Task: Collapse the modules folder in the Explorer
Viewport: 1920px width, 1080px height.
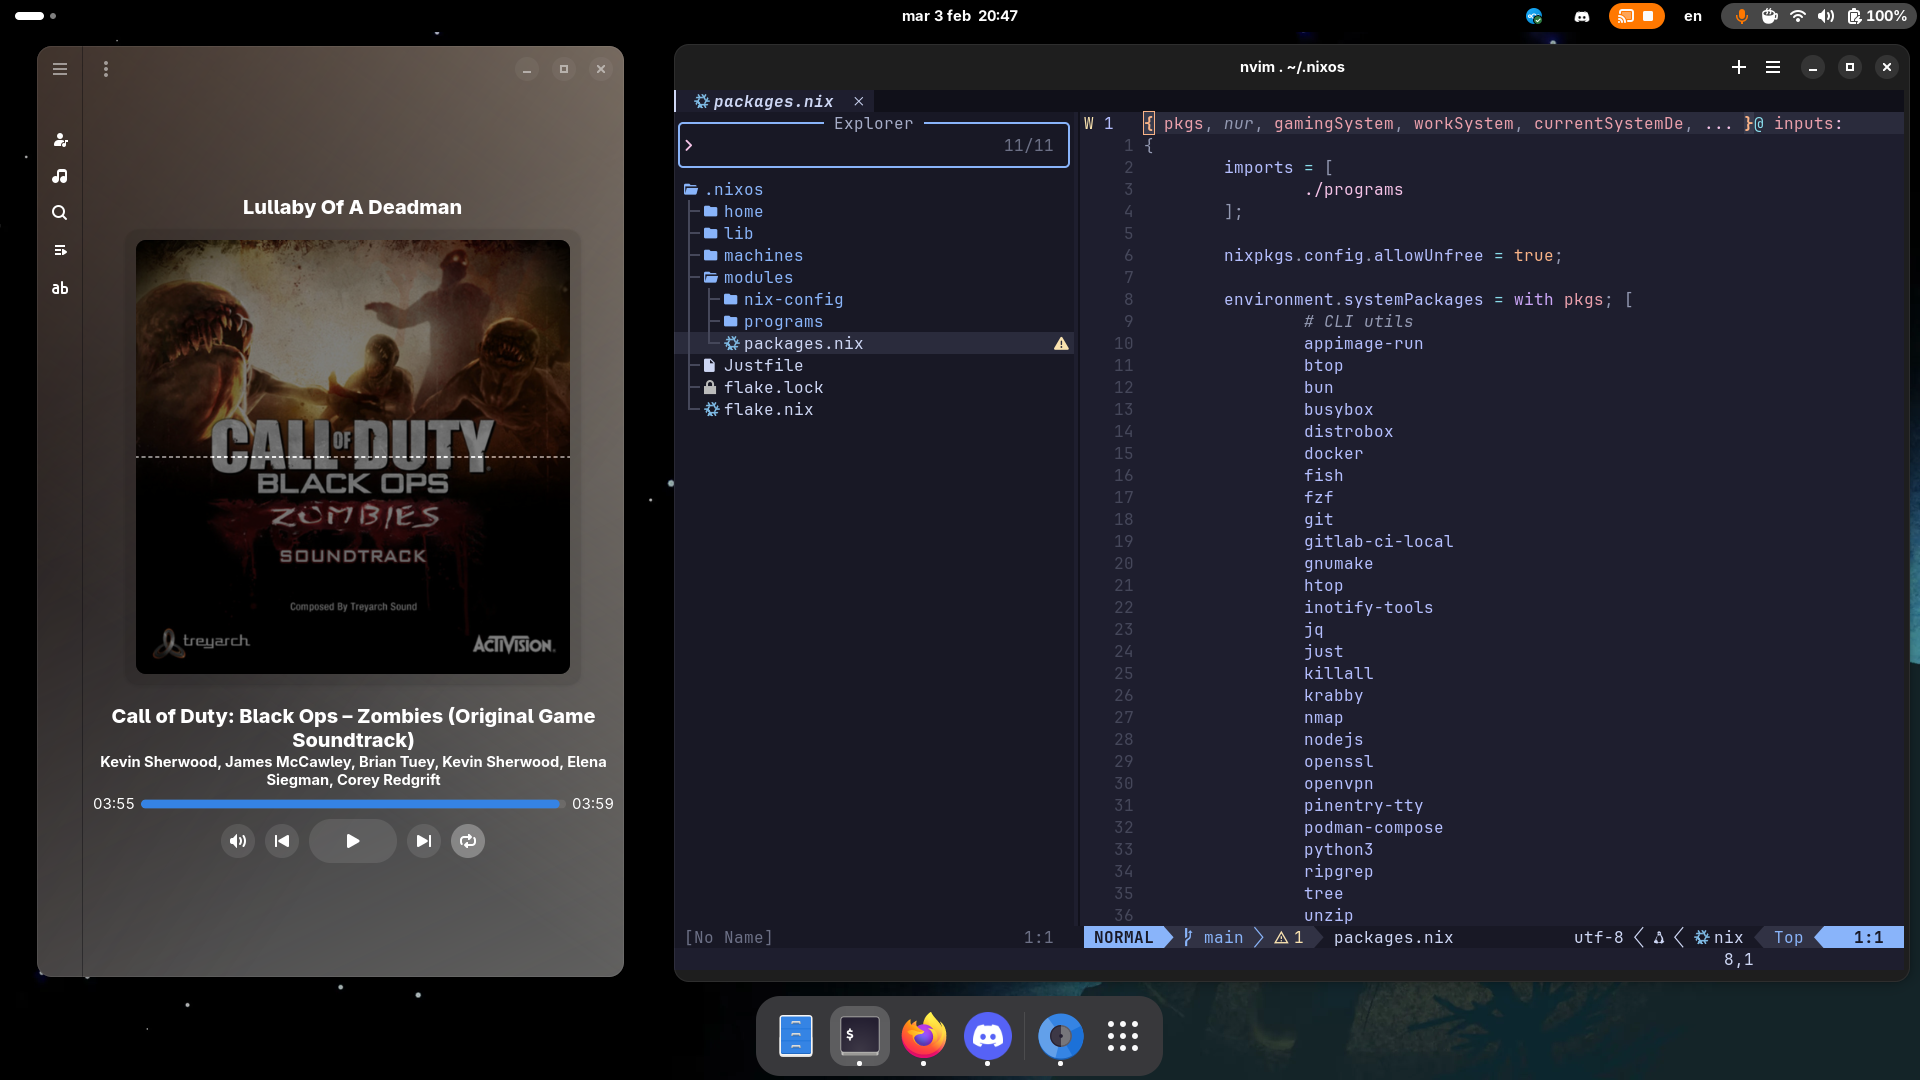Action: click(759, 277)
